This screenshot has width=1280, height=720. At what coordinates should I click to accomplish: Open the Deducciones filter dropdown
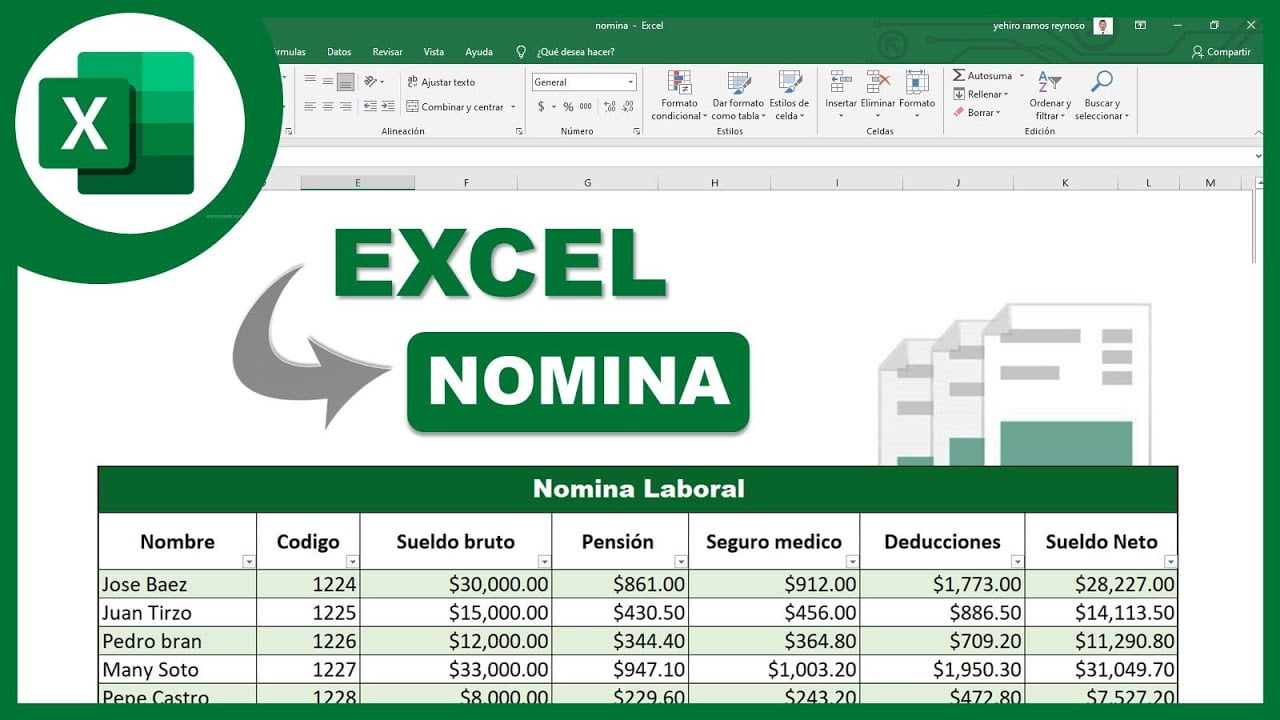pyautogui.click(x=1017, y=562)
